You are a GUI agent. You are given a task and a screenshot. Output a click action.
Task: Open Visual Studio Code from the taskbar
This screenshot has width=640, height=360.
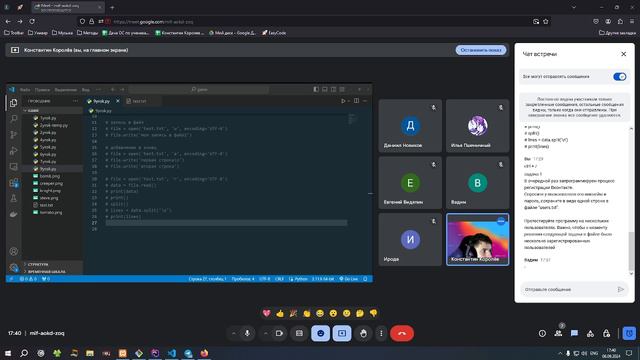172,353
